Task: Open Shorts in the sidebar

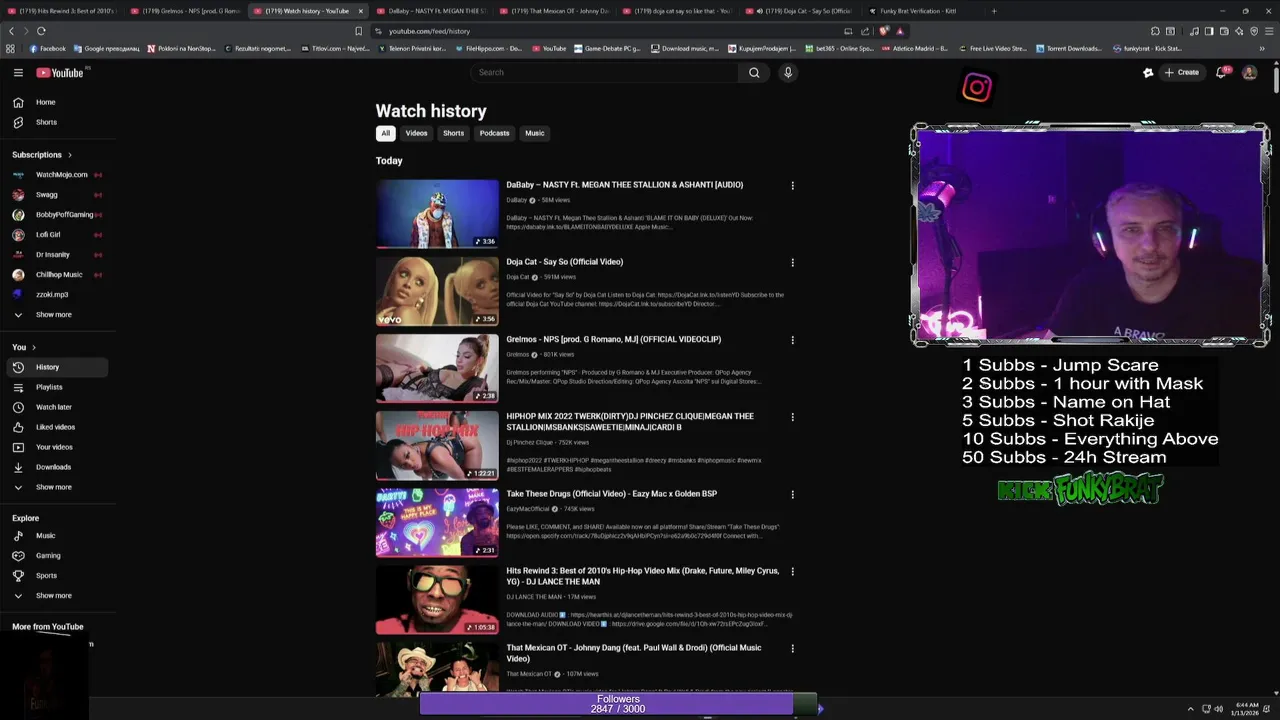Action: click(x=55, y=122)
